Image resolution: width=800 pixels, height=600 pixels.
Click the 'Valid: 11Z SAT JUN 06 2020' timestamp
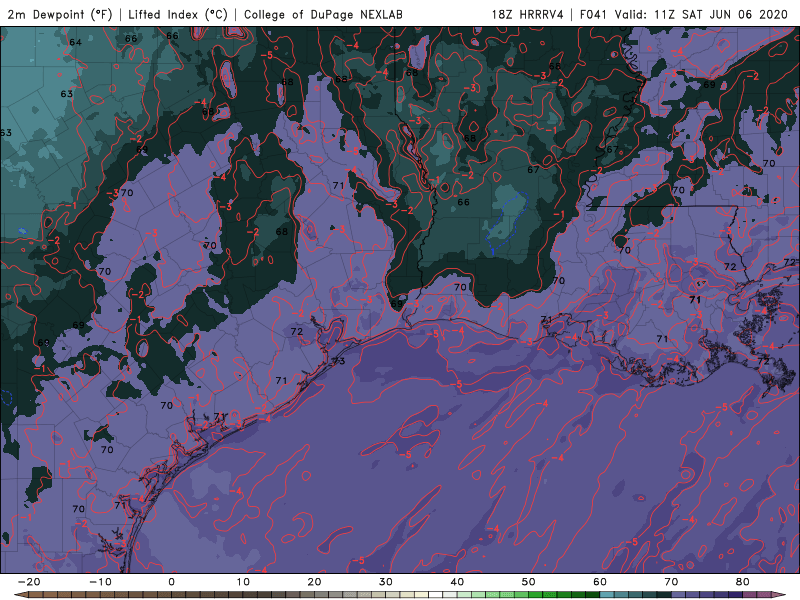(701, 14)
